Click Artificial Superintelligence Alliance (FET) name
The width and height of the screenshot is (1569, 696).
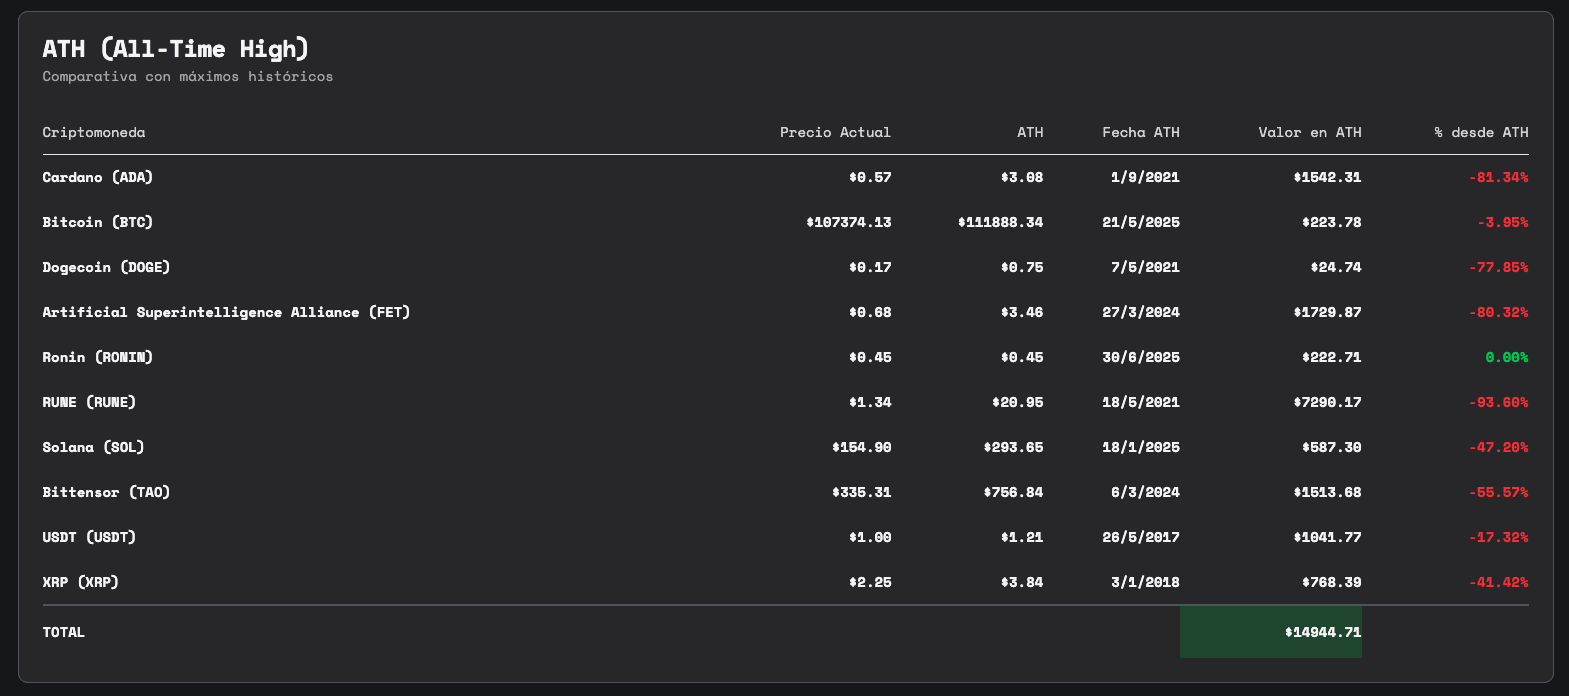226,312
